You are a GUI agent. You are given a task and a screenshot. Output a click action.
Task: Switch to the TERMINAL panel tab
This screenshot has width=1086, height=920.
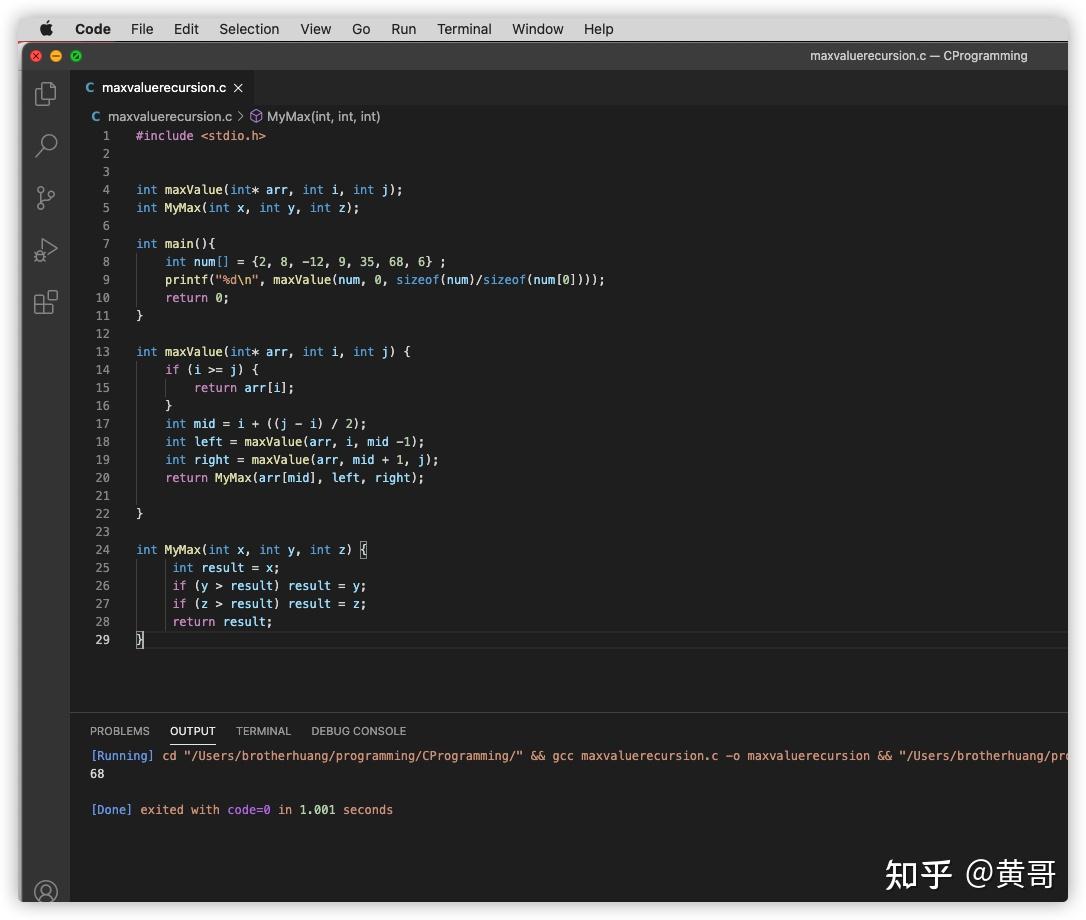263,732
